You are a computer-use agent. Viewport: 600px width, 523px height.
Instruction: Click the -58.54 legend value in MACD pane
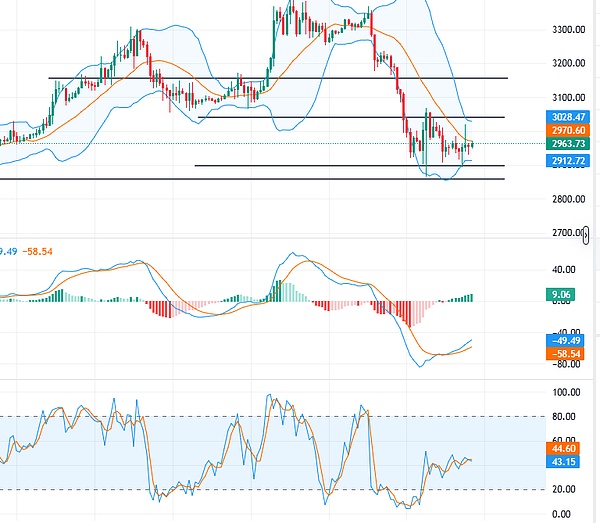pos(39,252)
